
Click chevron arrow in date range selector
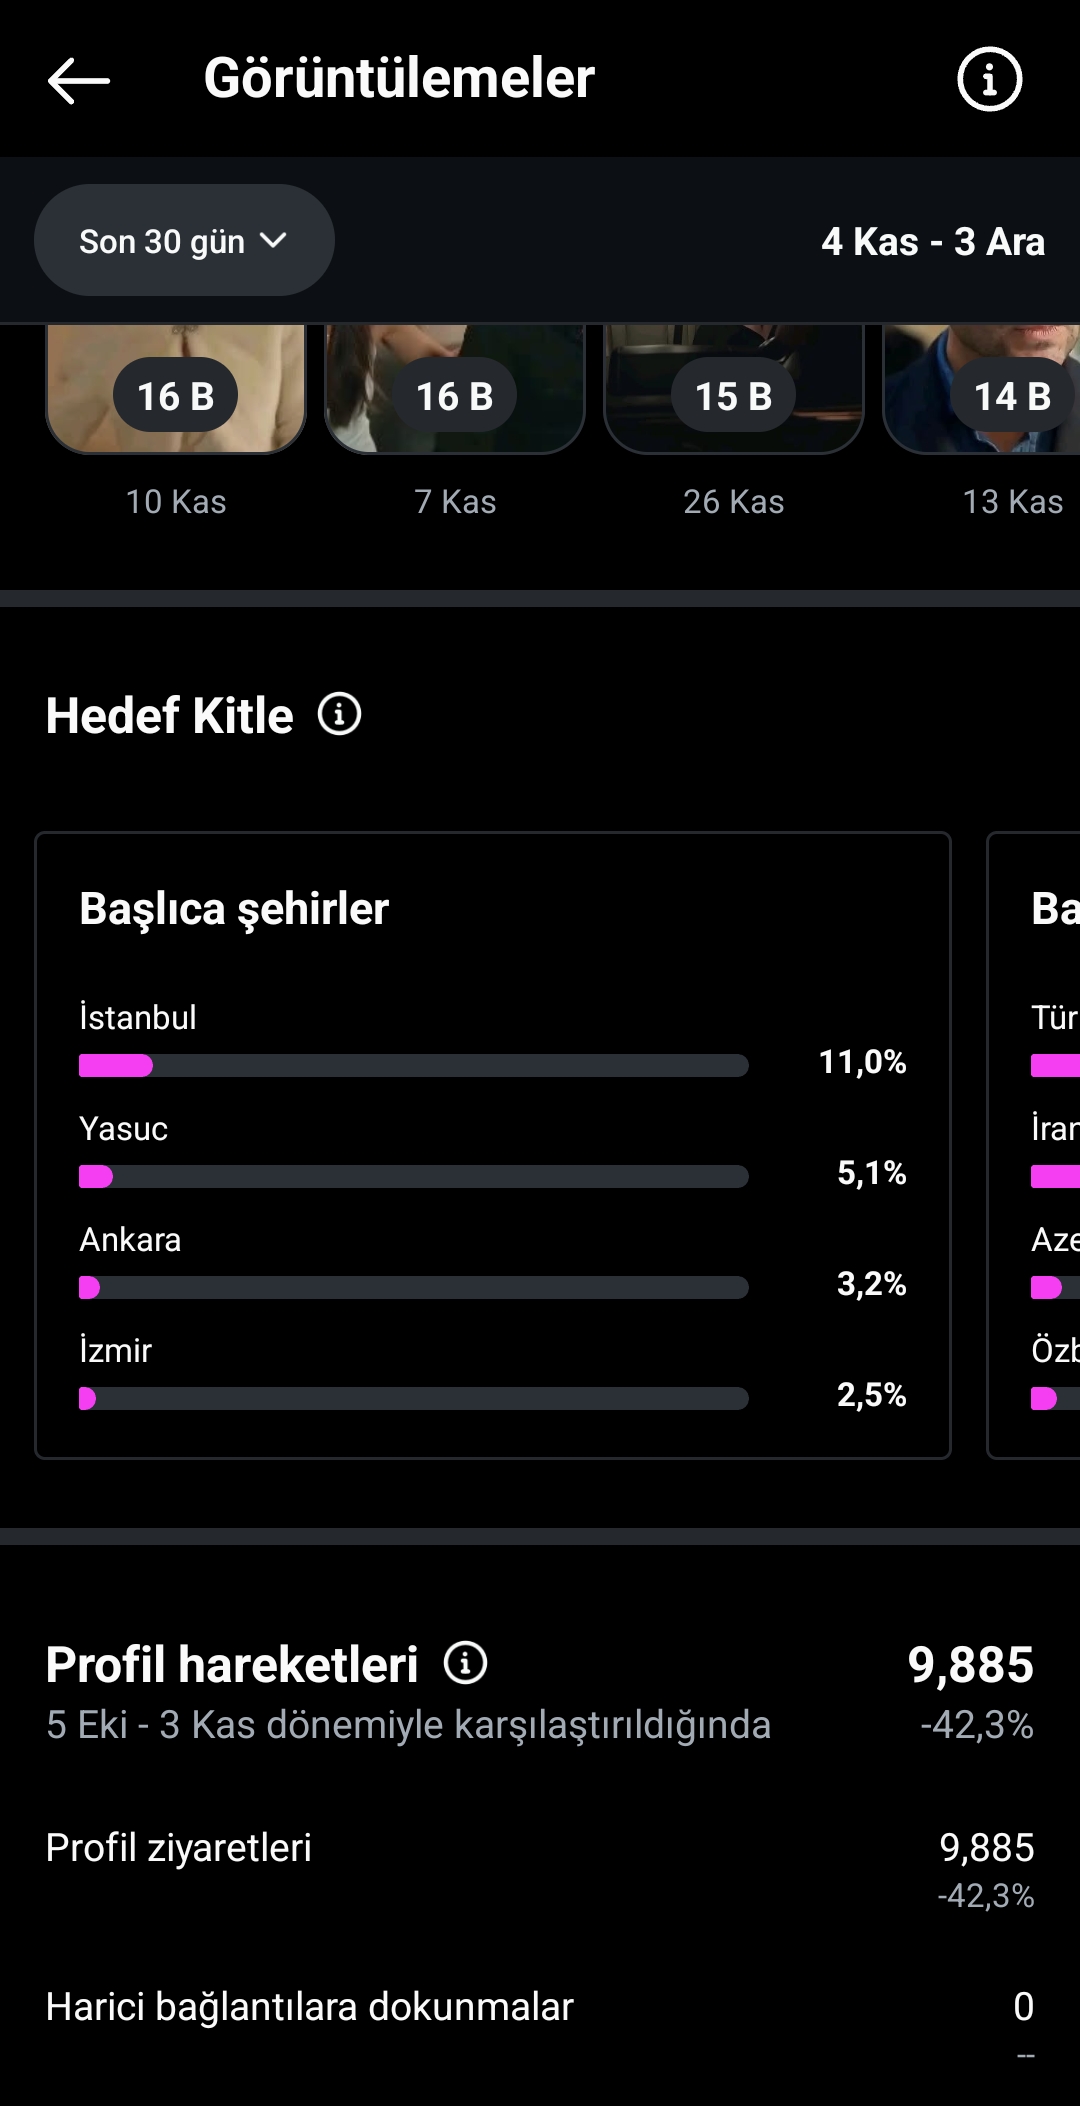pos(273,240)
